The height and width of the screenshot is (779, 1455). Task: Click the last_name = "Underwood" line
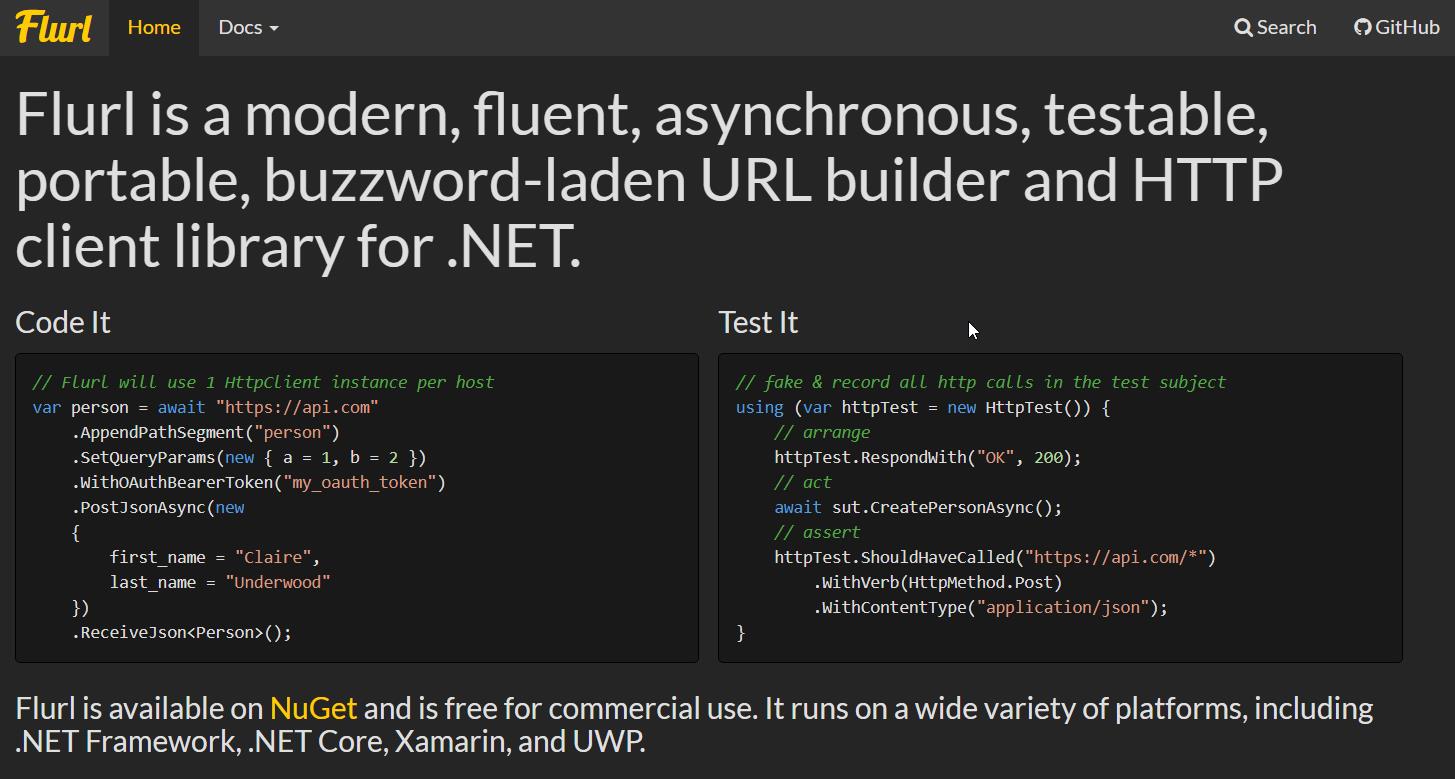pos(220,582)
